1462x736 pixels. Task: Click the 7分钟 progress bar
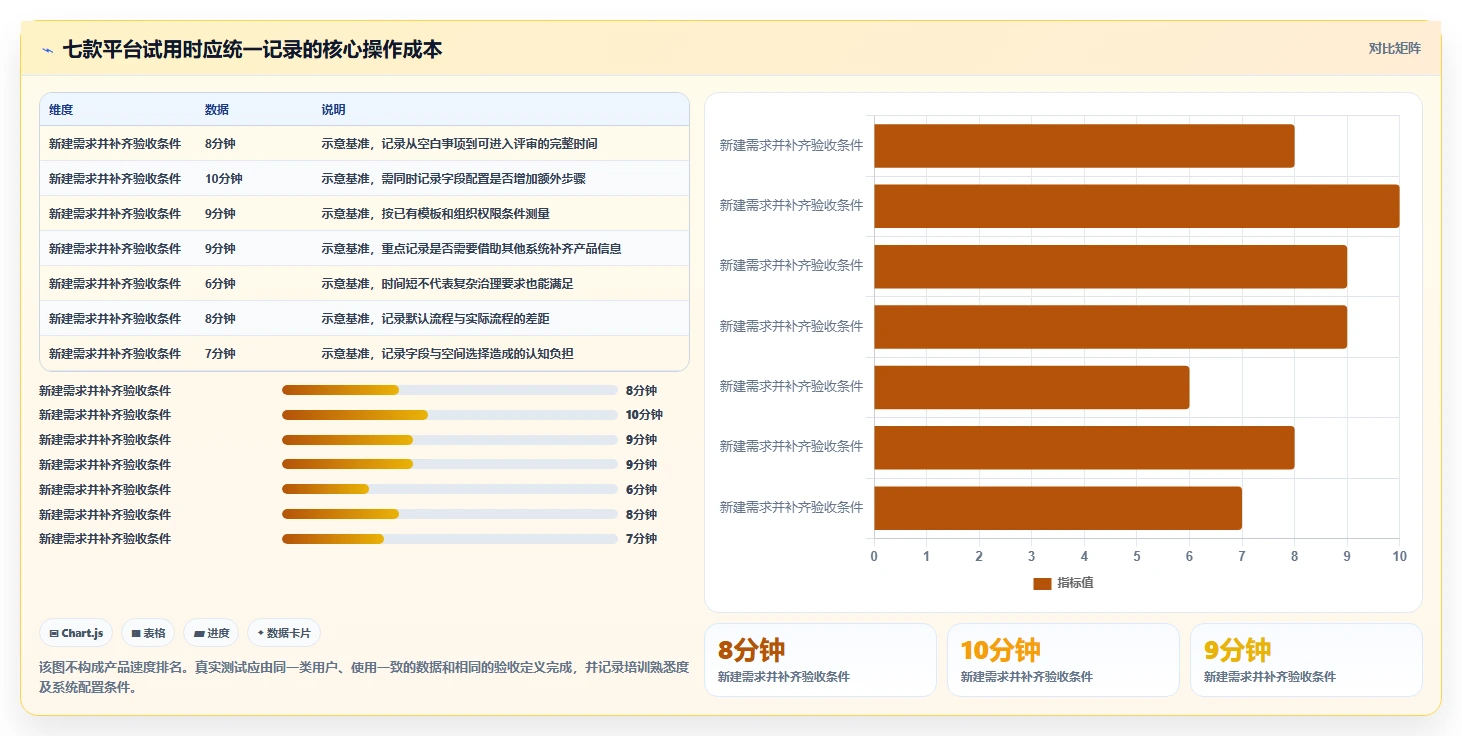click(x=450, y=539)
